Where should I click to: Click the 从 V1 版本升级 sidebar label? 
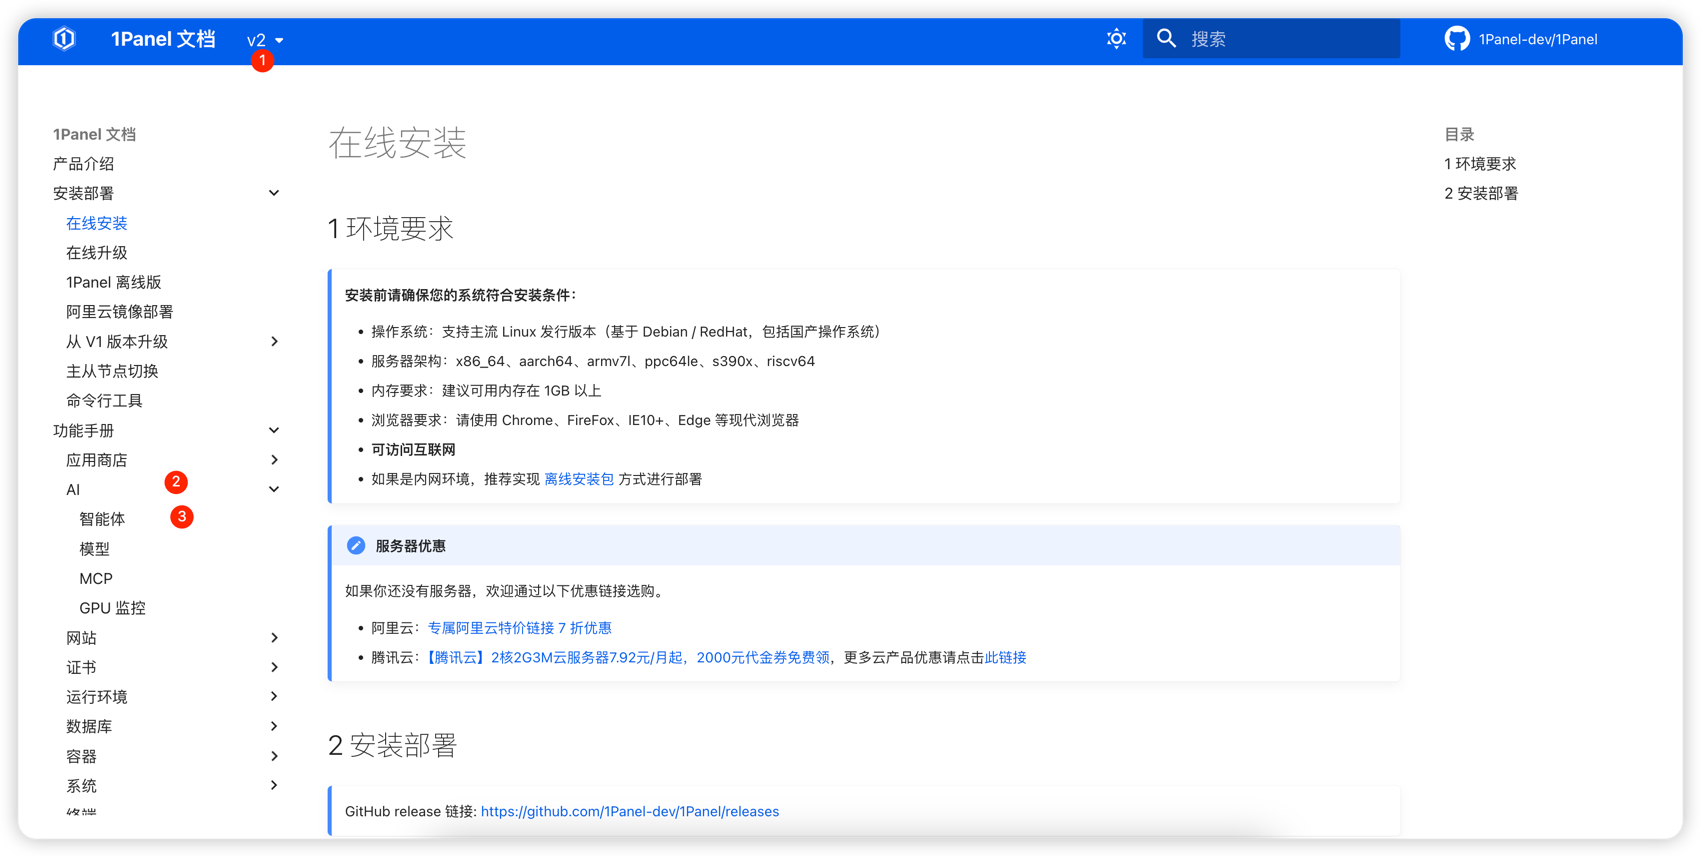point(117,342)
